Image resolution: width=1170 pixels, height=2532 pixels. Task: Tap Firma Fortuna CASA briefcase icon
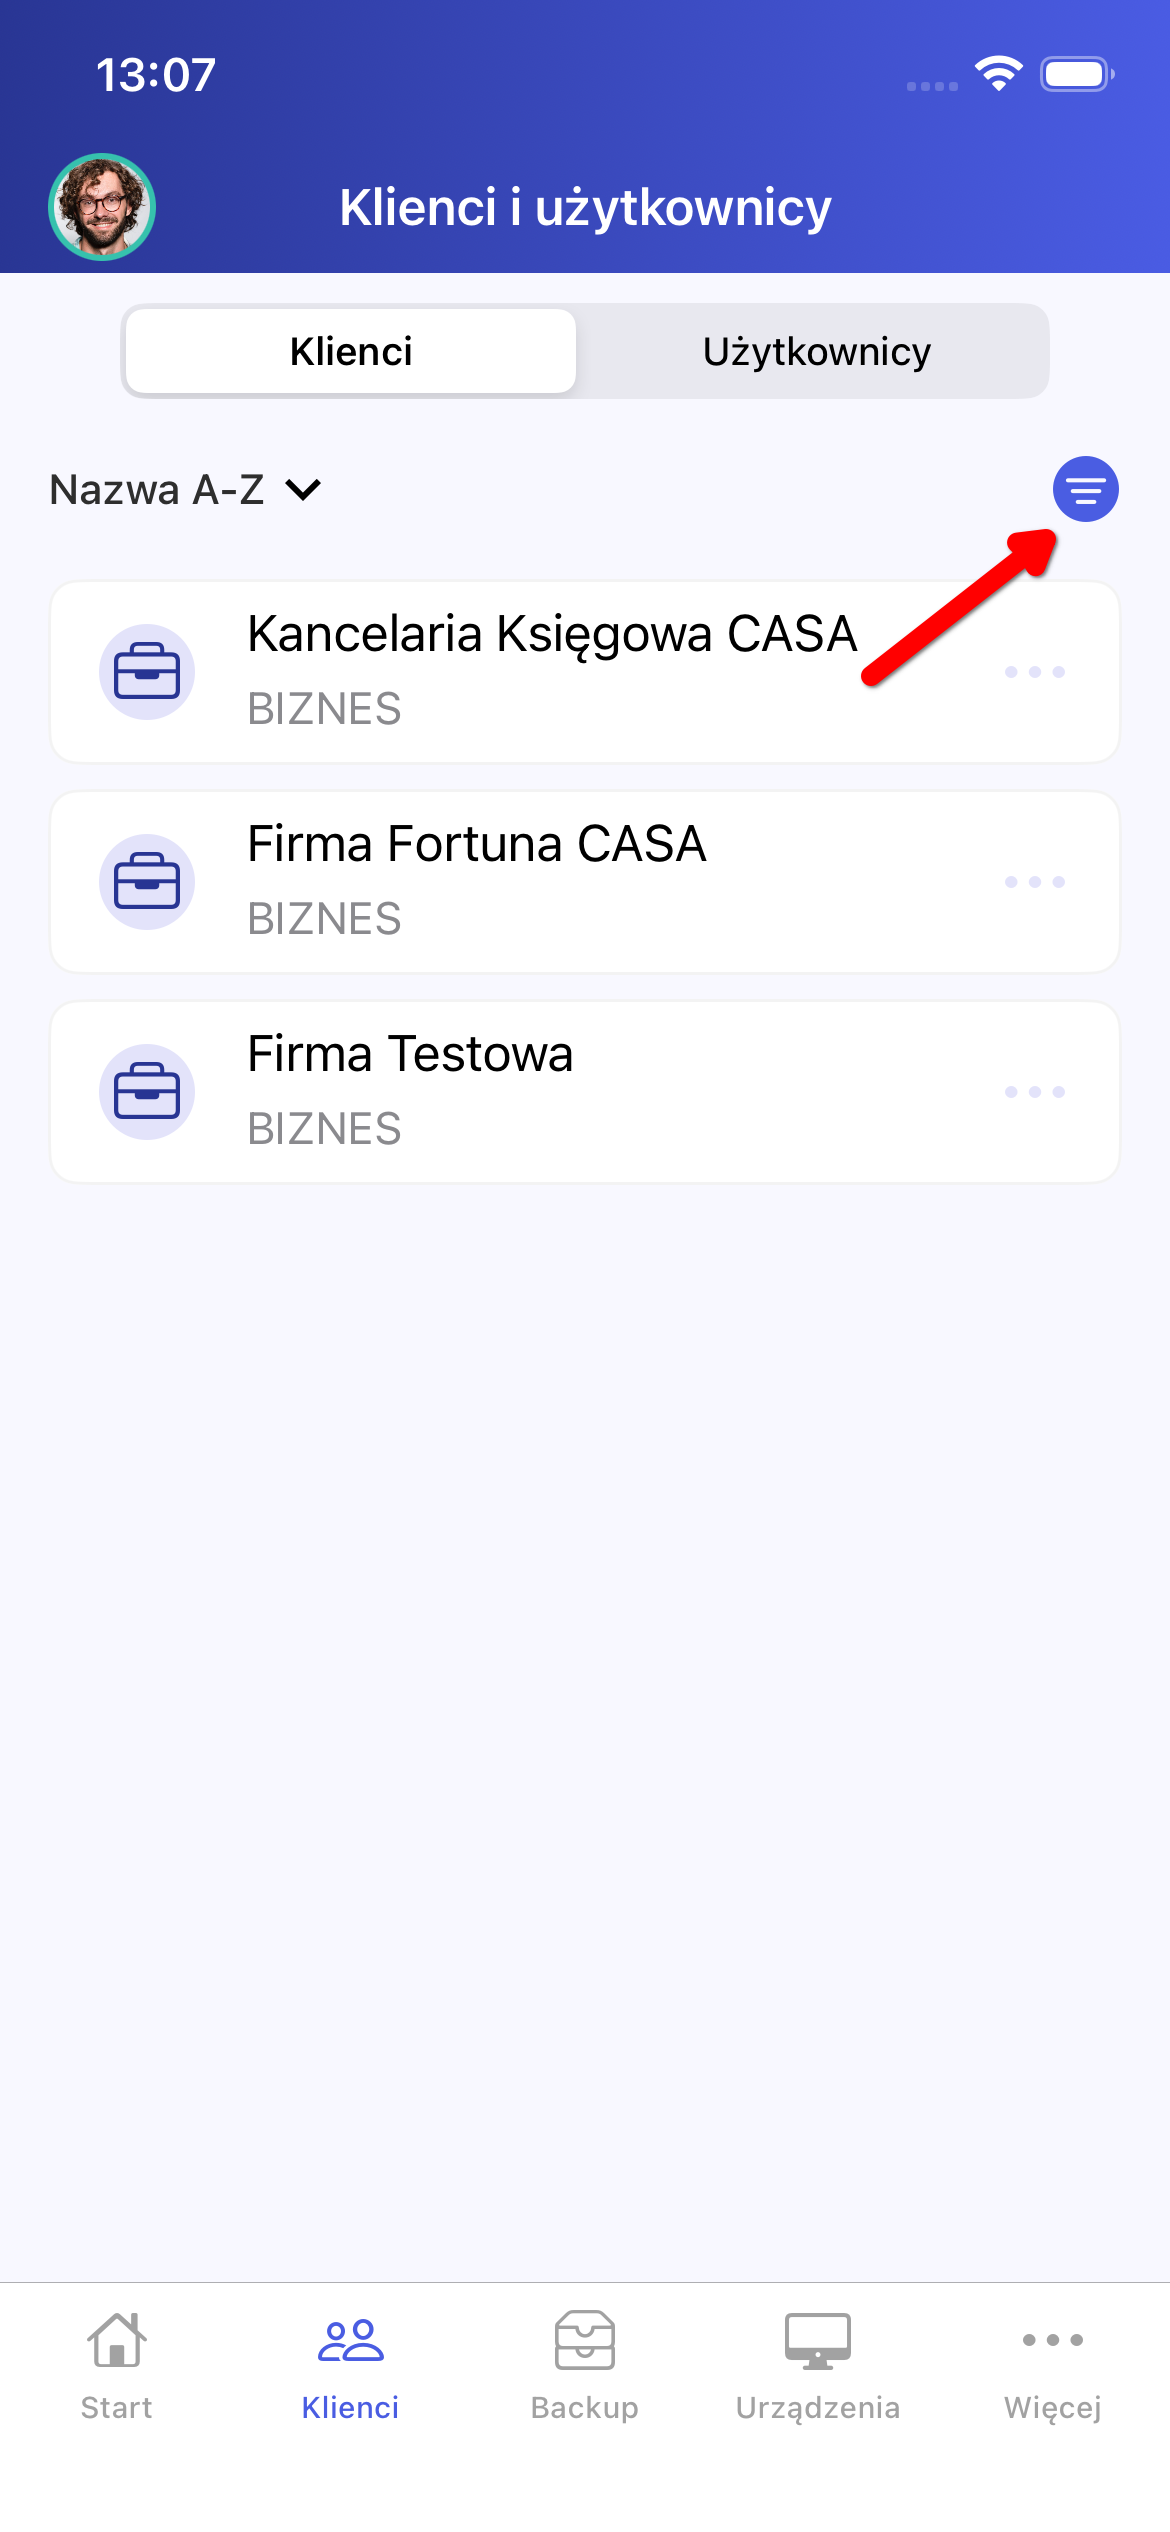point(147,882)
